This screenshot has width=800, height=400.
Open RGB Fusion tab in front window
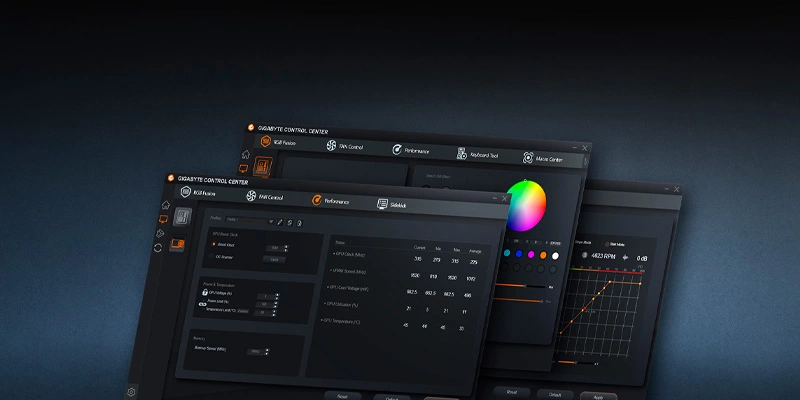click(x=198, y=193)
